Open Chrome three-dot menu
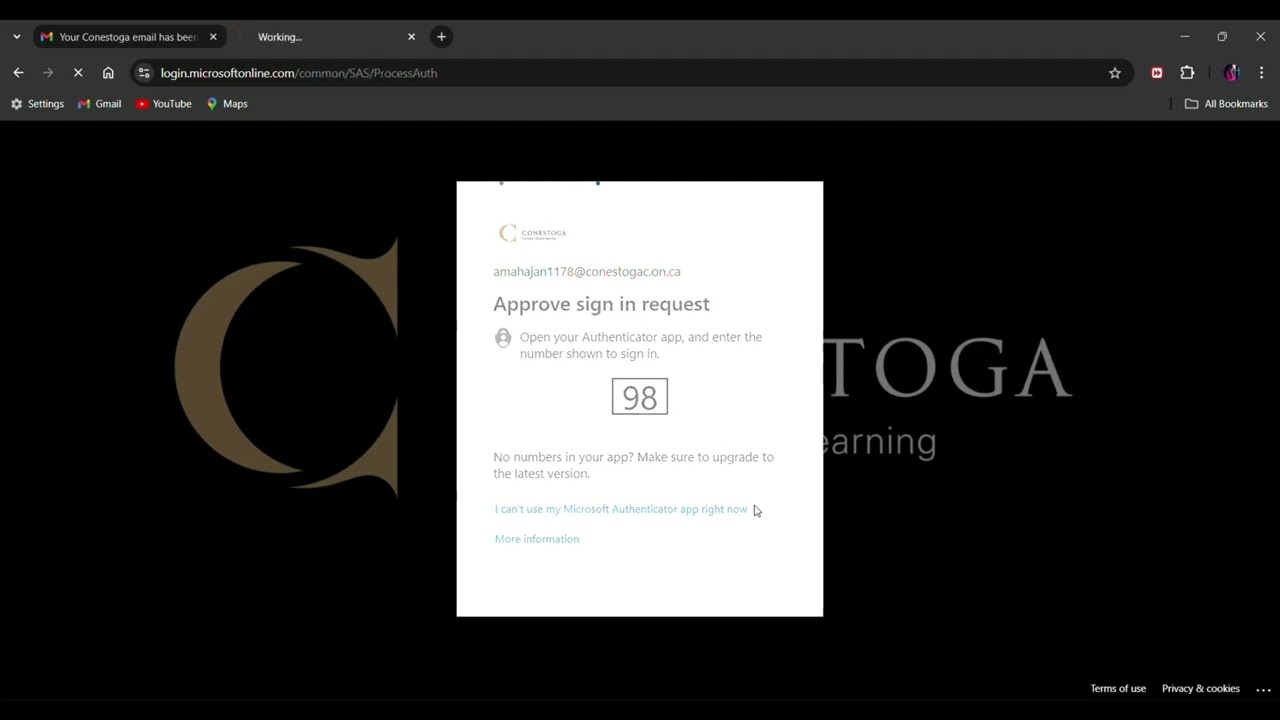 point(1262,73)
